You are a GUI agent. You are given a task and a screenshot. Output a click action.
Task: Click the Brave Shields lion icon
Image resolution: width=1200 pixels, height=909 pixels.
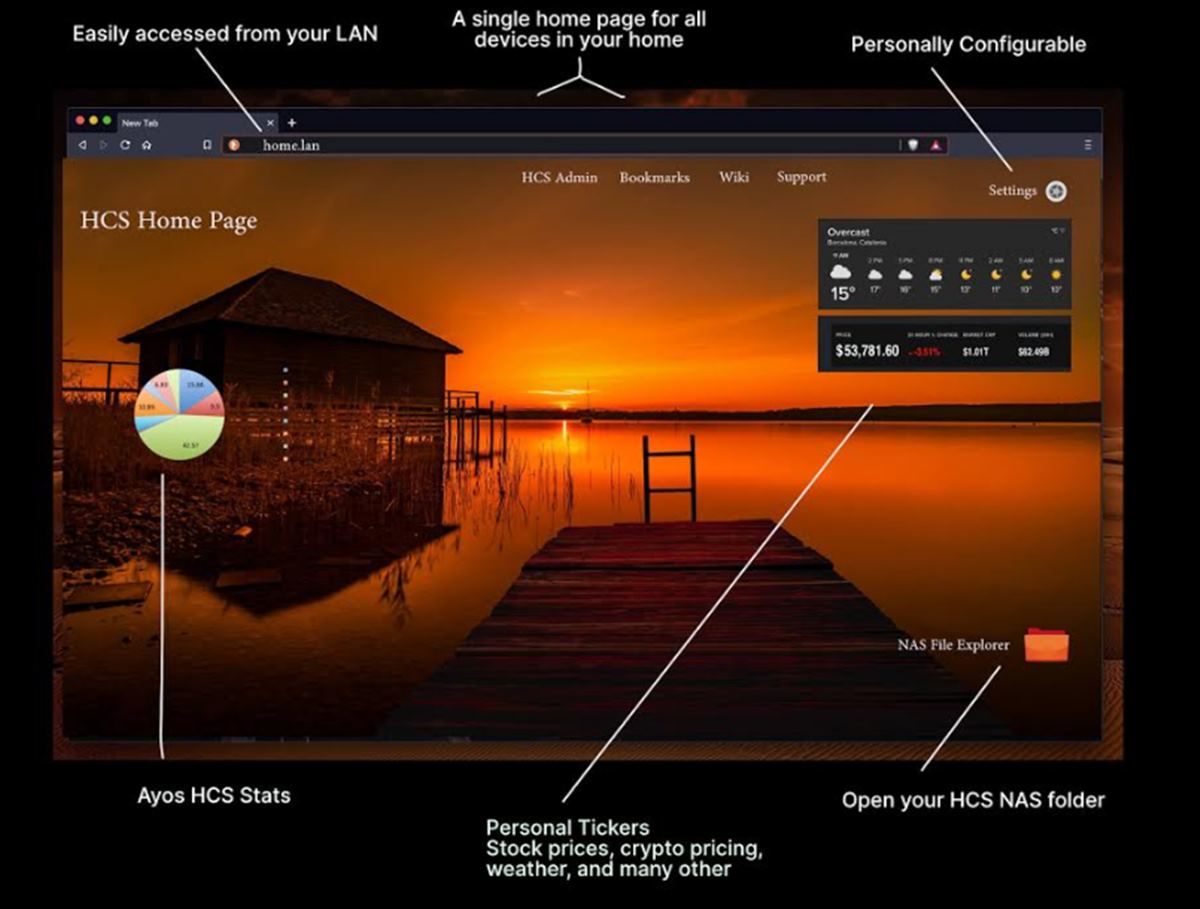coord(912,145)
